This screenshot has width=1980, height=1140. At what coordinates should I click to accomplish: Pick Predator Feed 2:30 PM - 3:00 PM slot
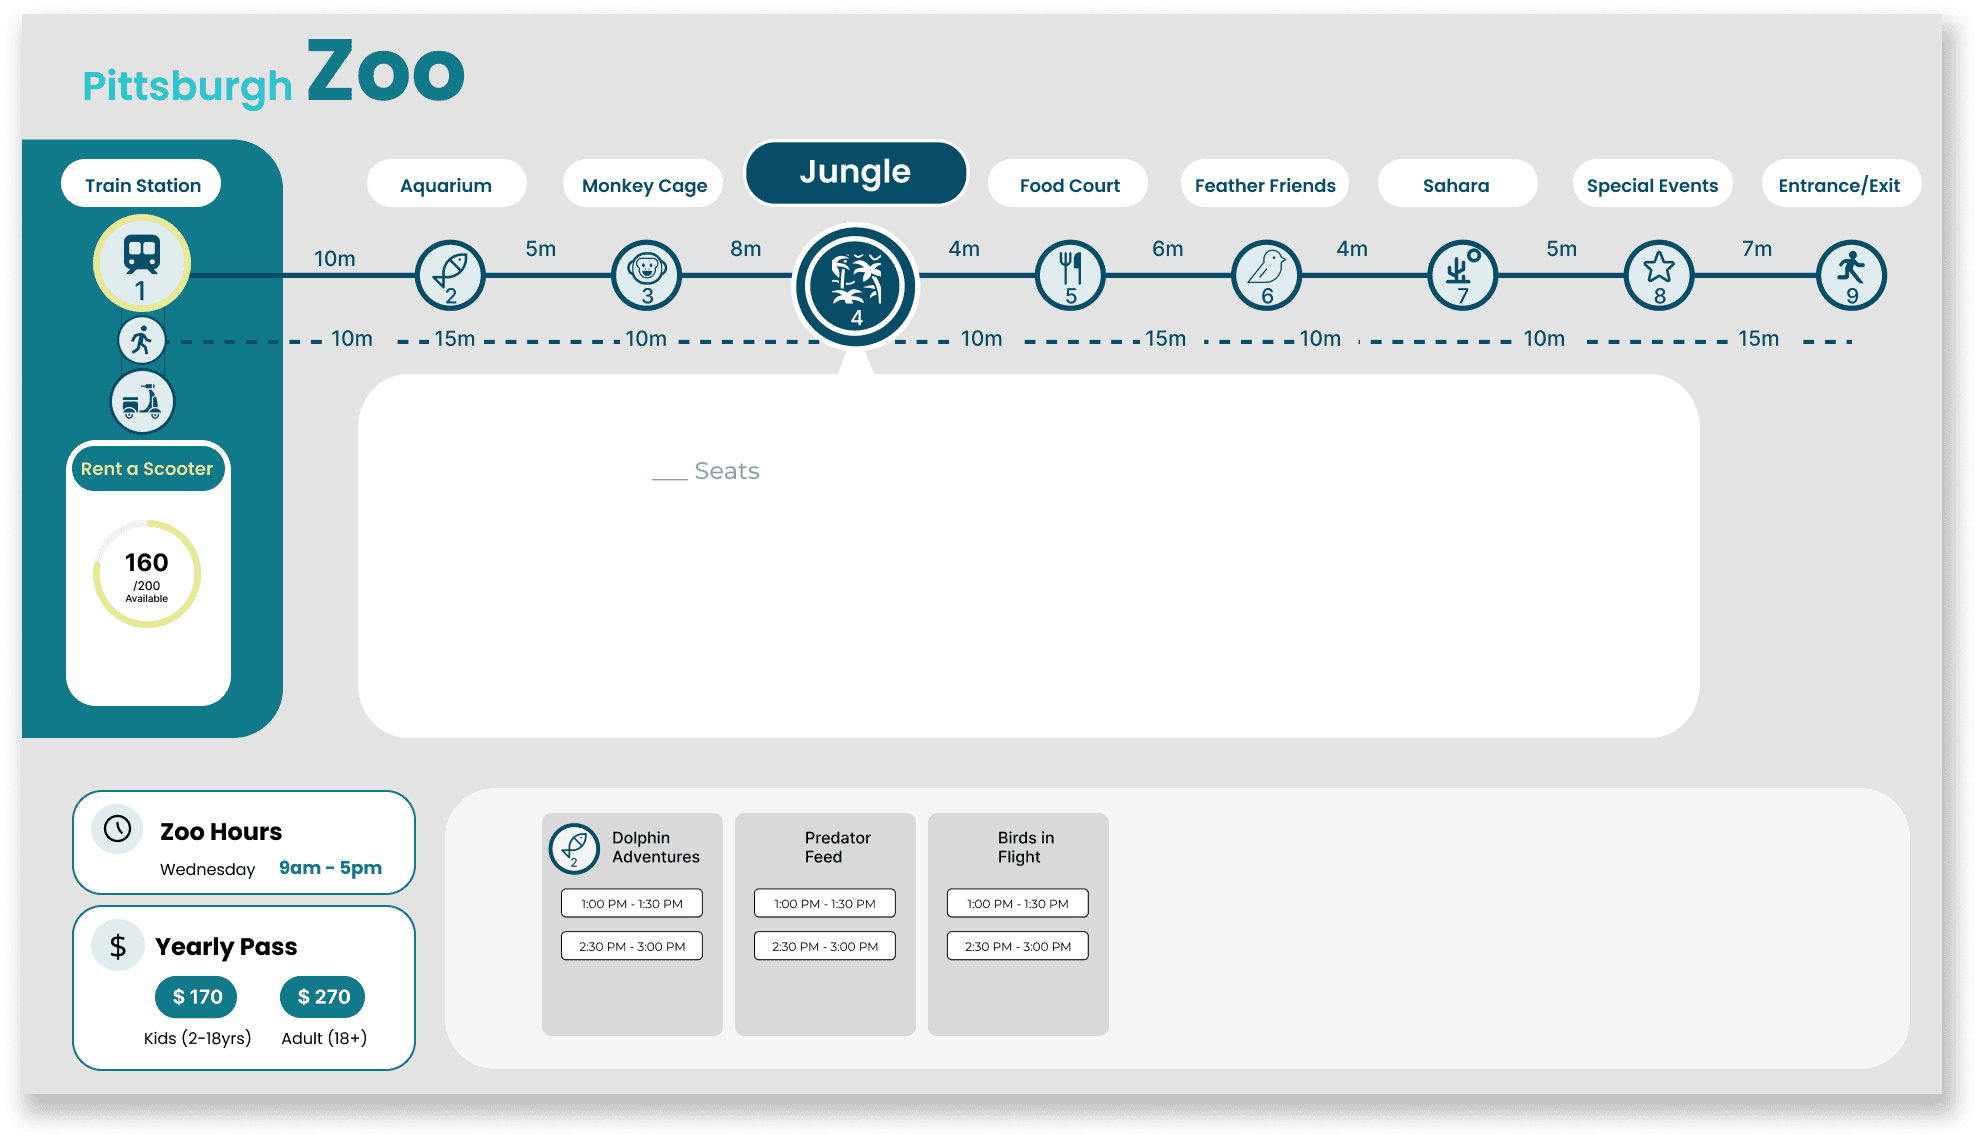(x=825, y=946)
